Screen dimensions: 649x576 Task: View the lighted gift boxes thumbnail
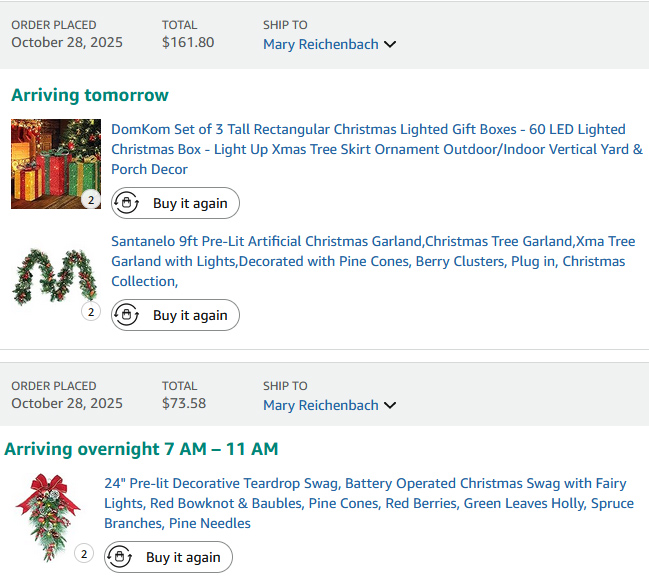(55, 163)
